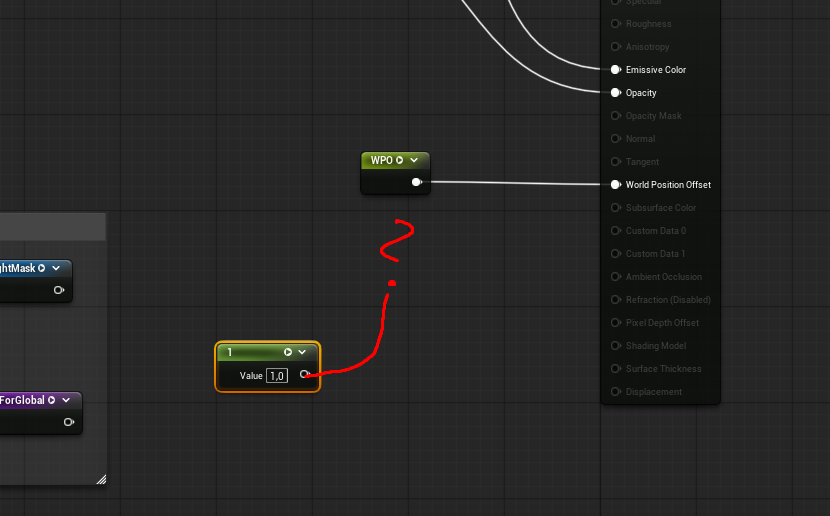Click the Ambient Occlusion input pin

click(x=616, y=277)
